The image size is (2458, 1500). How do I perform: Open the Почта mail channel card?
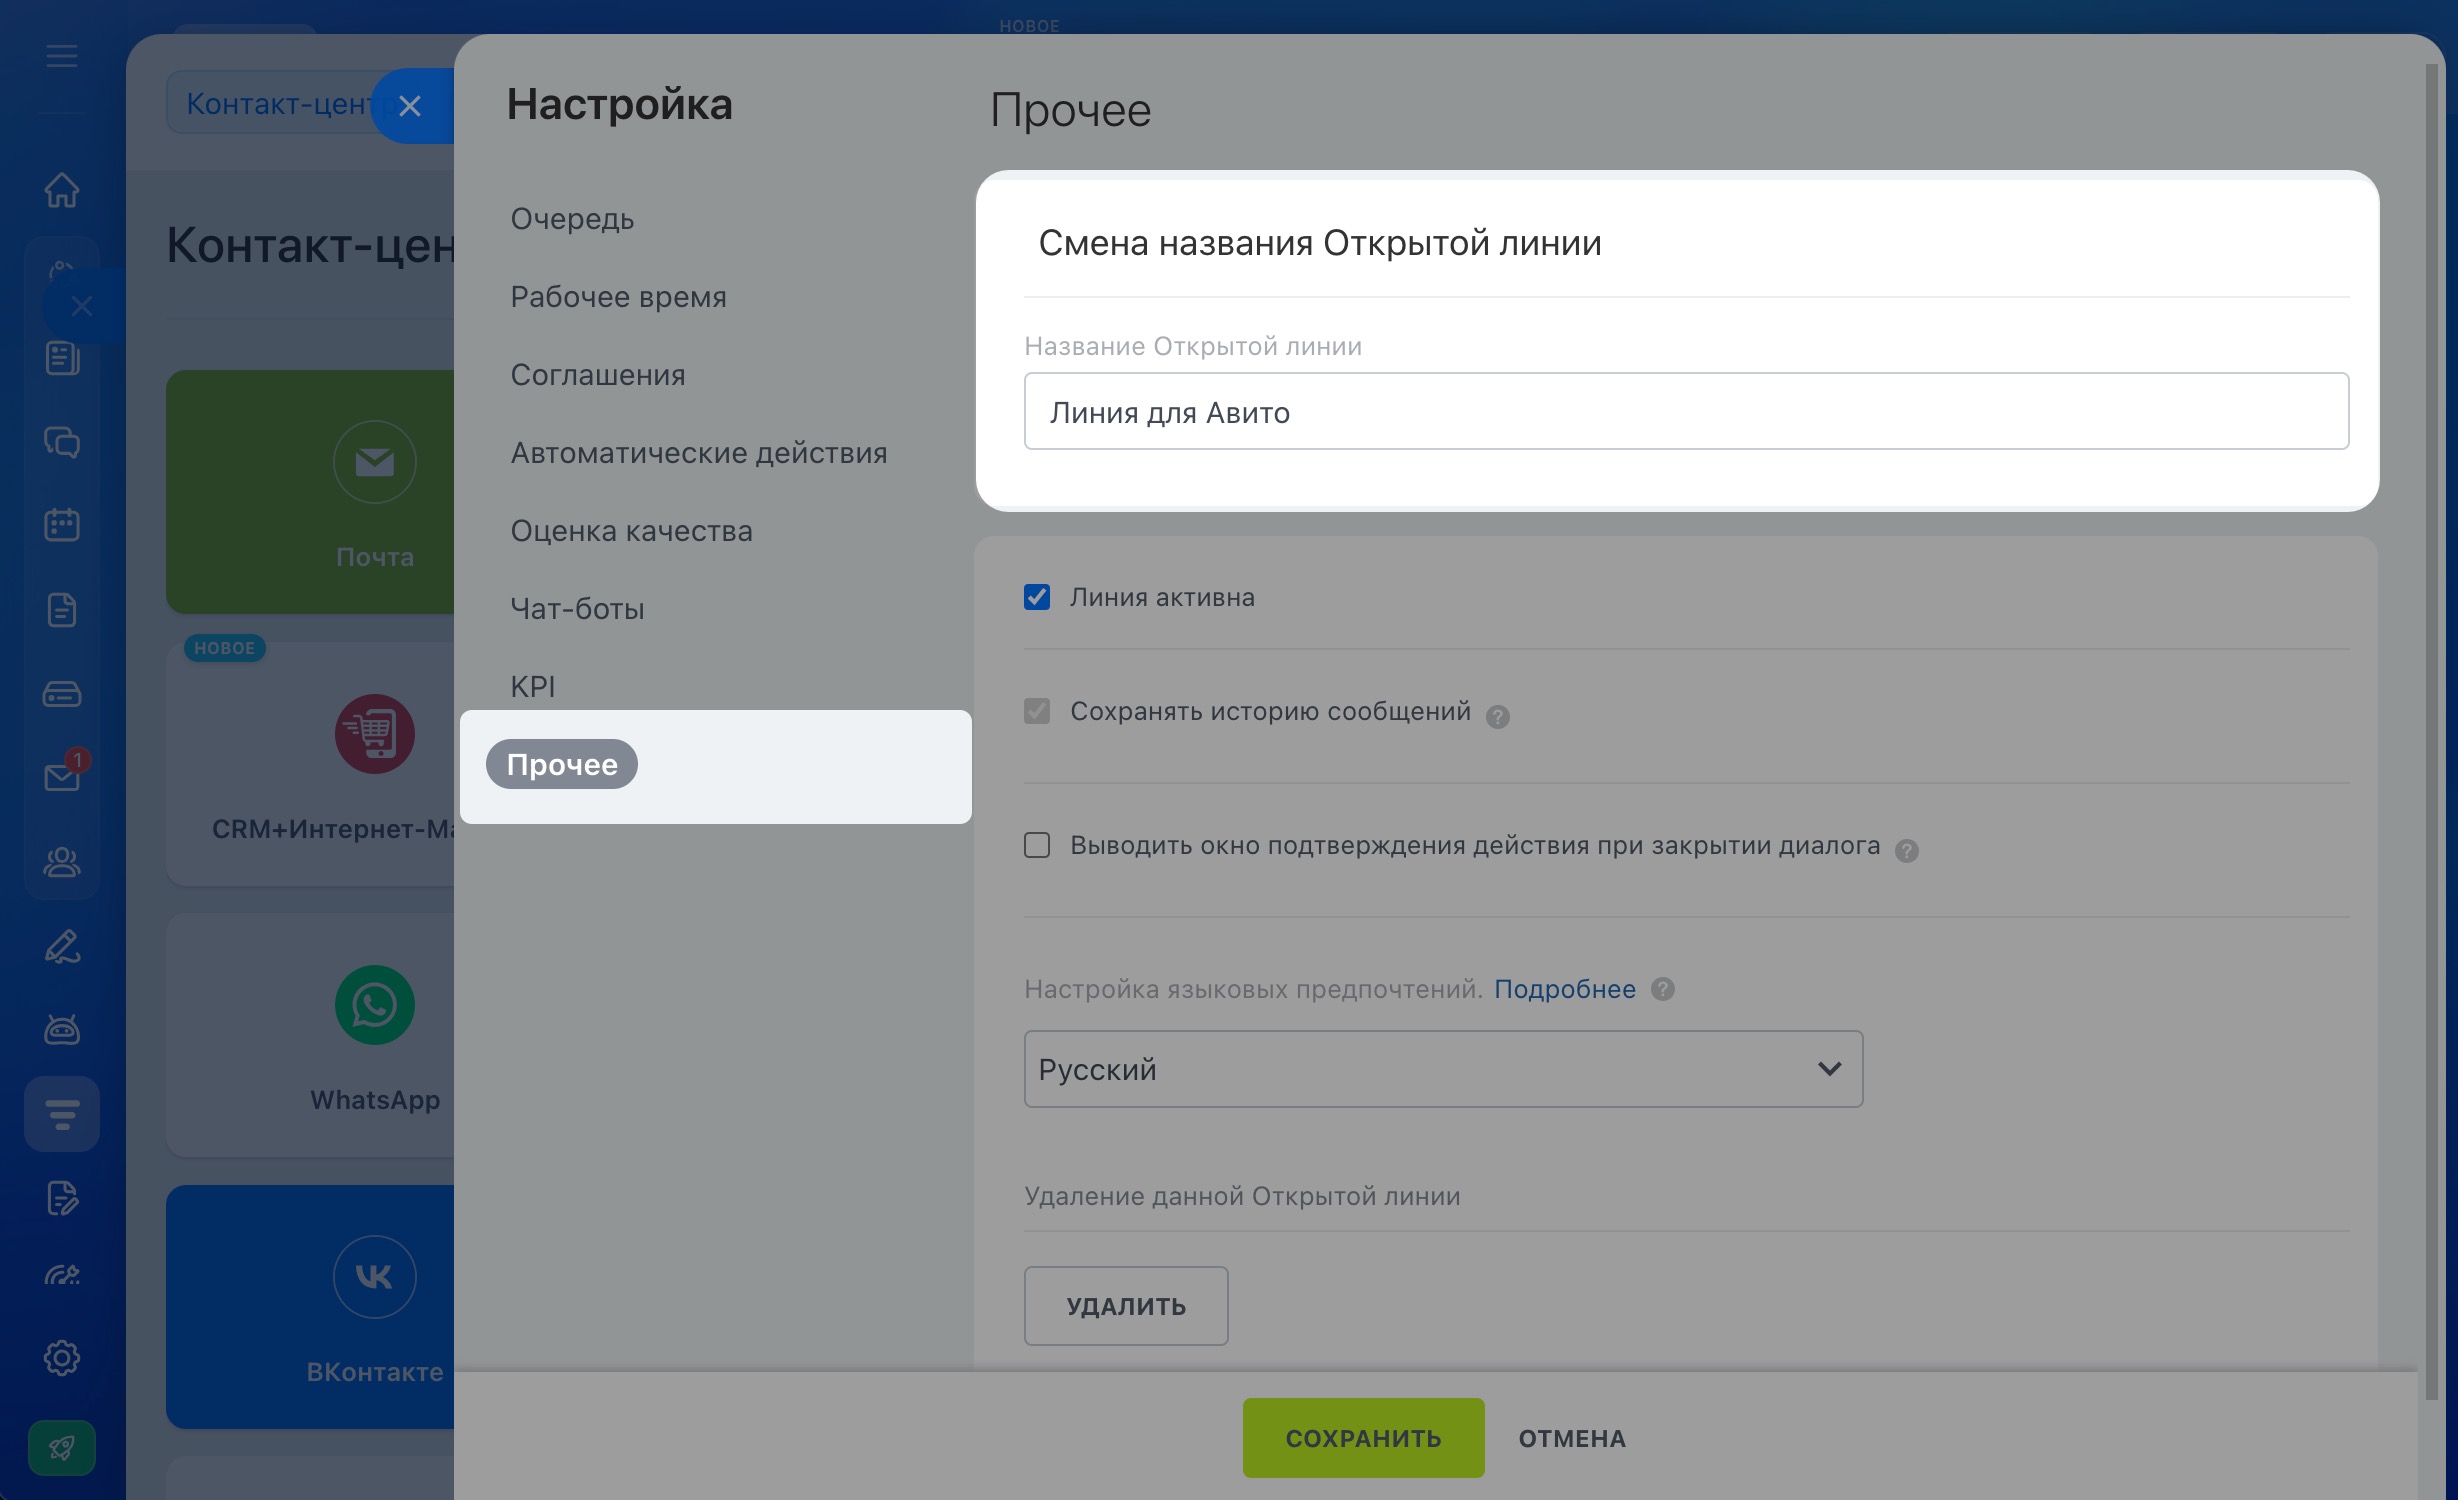tap(310, 492)
